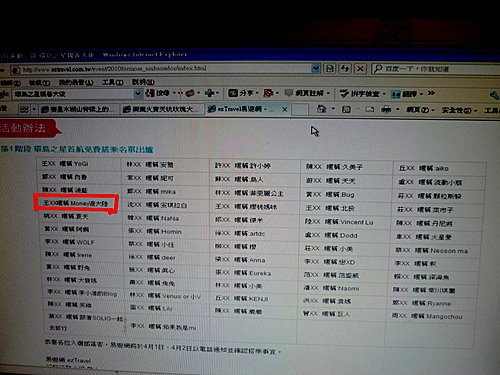The width and height of the screenshot is (500, 375).
Task: Click the refresh page icon
Action: pos(345,69)
